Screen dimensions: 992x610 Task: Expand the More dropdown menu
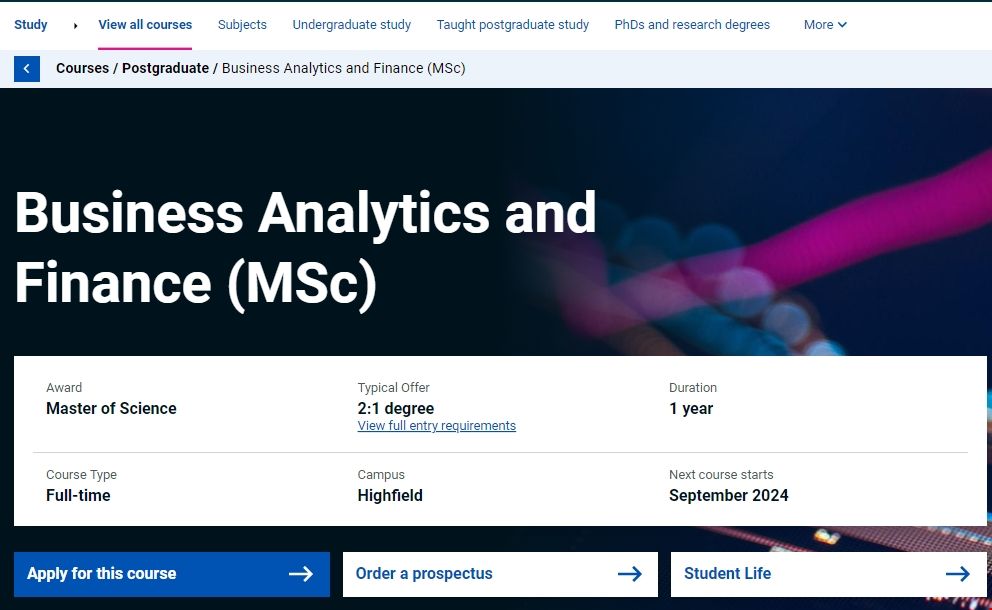pos(825,25)
